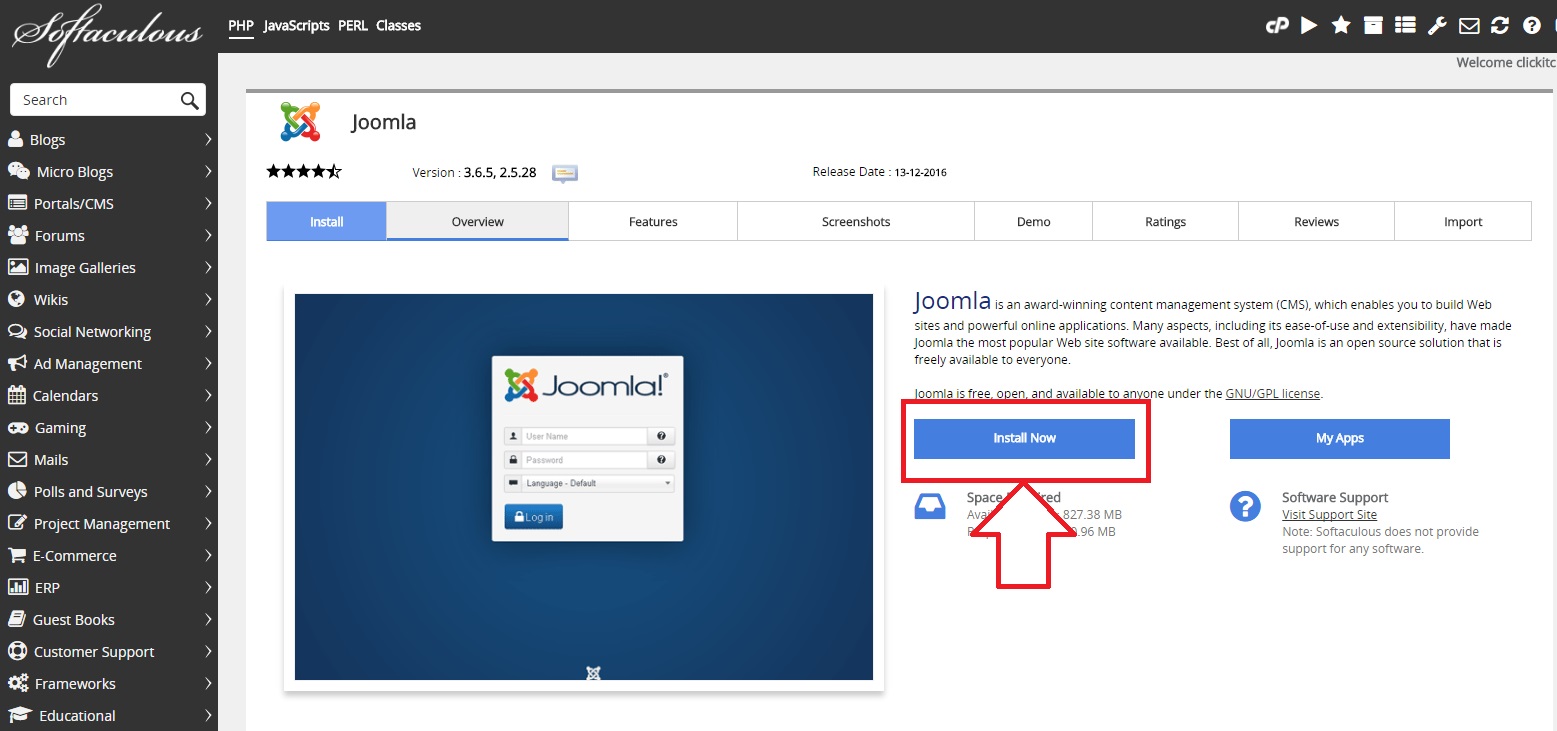Open help with the top bar question mark icon
1557x731 pixels.
(x=1531, y=25)
